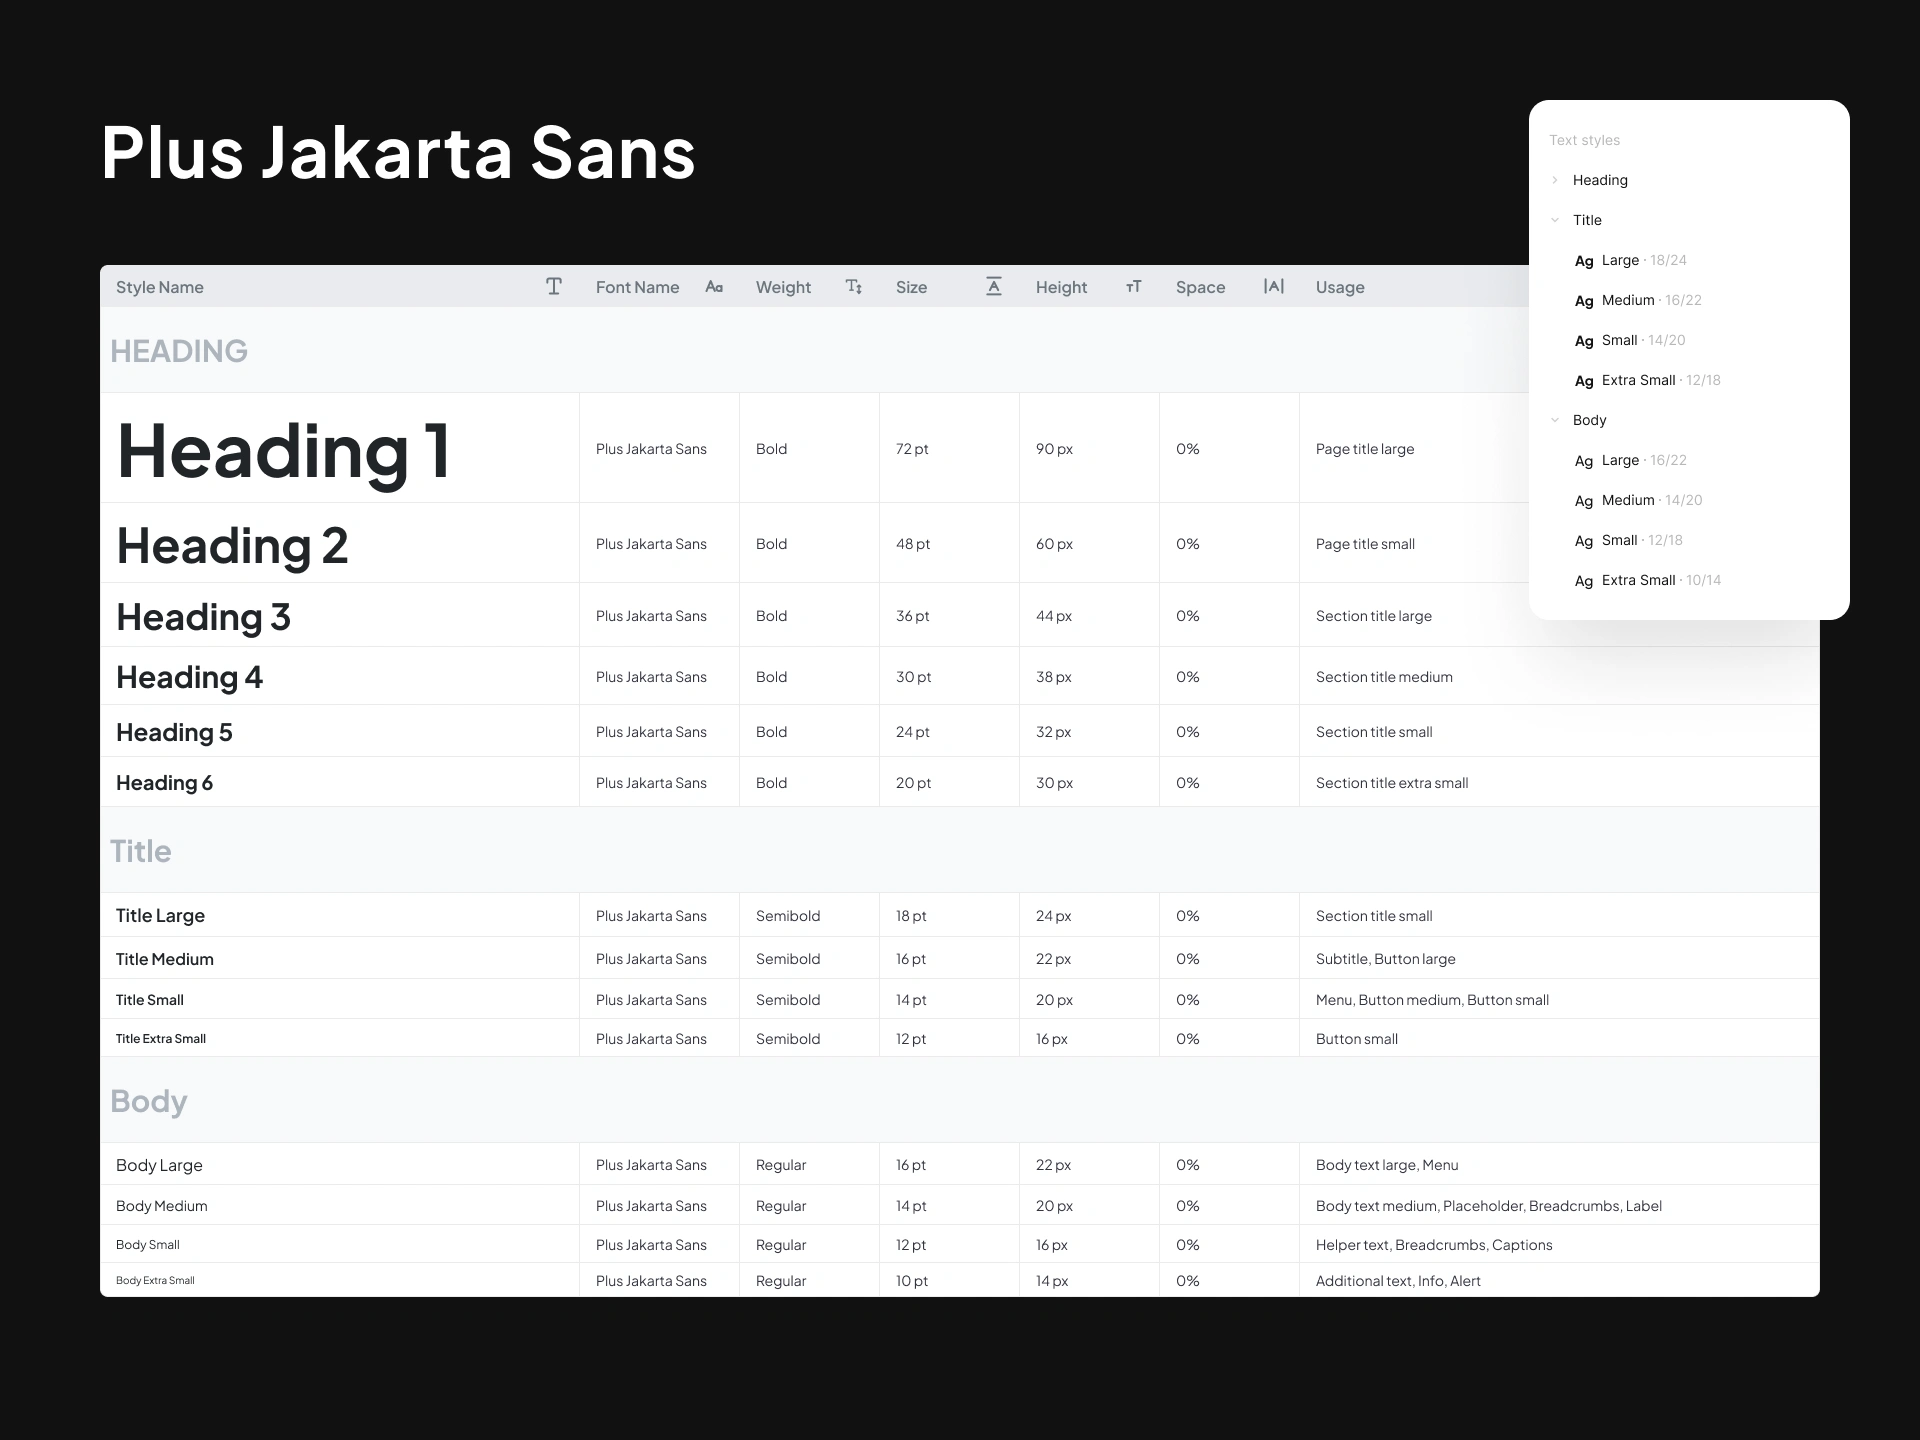The image size is (1920, 1440).
Task: Click Semibold weight in the Title Medium row
Action: coord(788,959)
